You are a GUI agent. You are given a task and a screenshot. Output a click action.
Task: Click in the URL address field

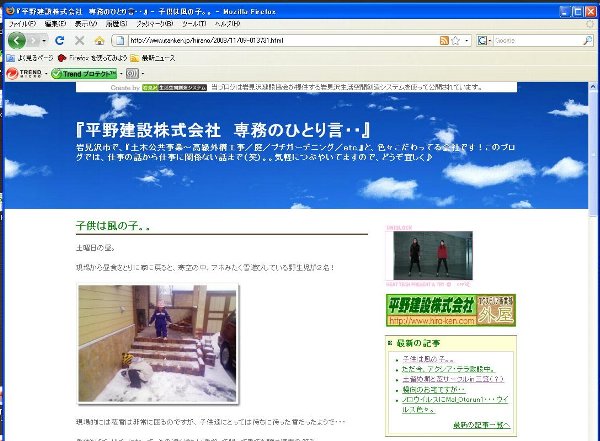pos(270,40)
